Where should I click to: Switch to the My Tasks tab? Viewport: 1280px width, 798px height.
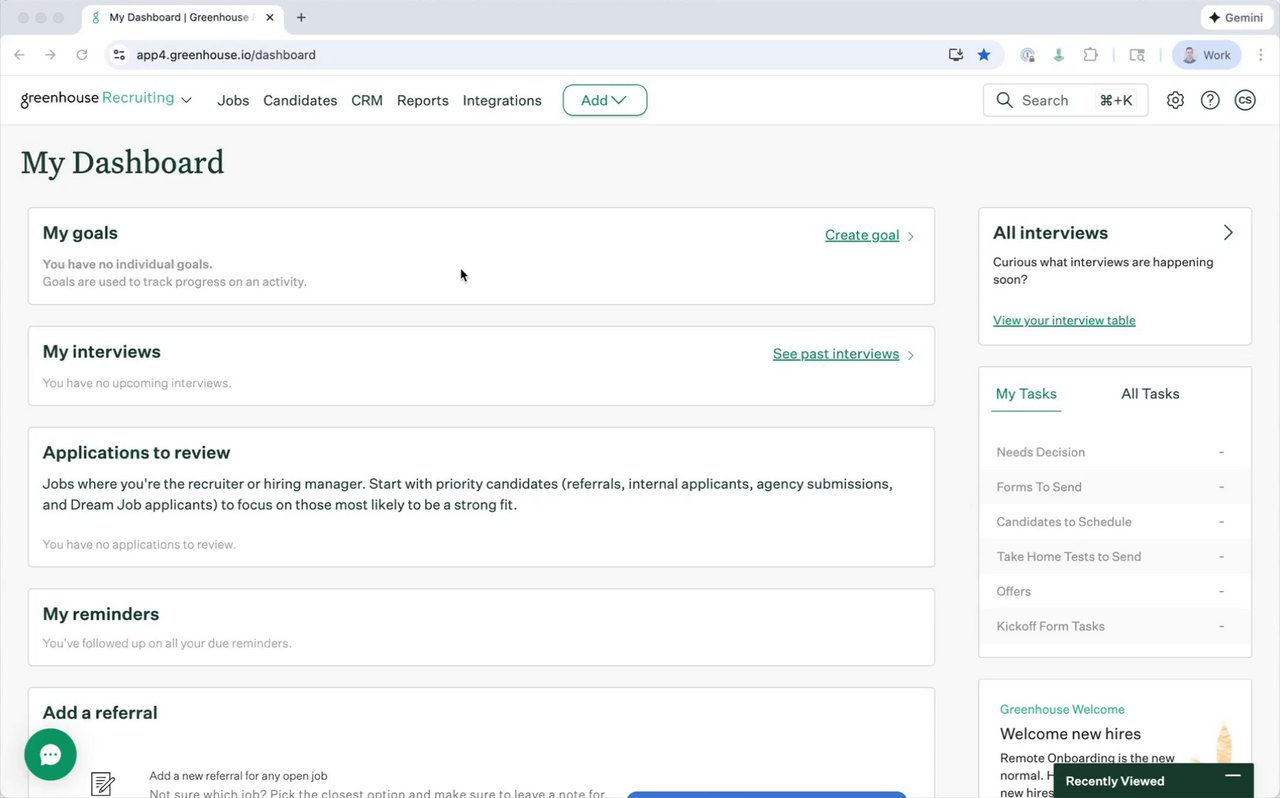[1026, 394]
